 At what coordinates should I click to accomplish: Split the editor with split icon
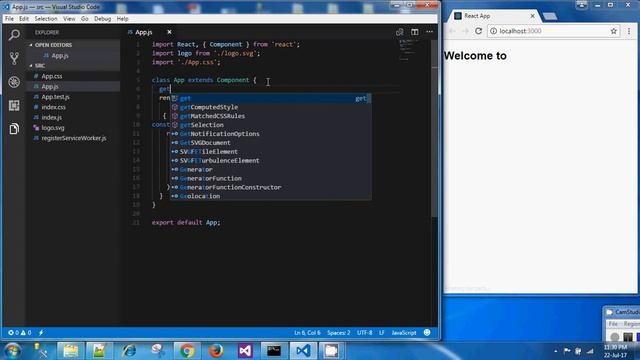415,32
